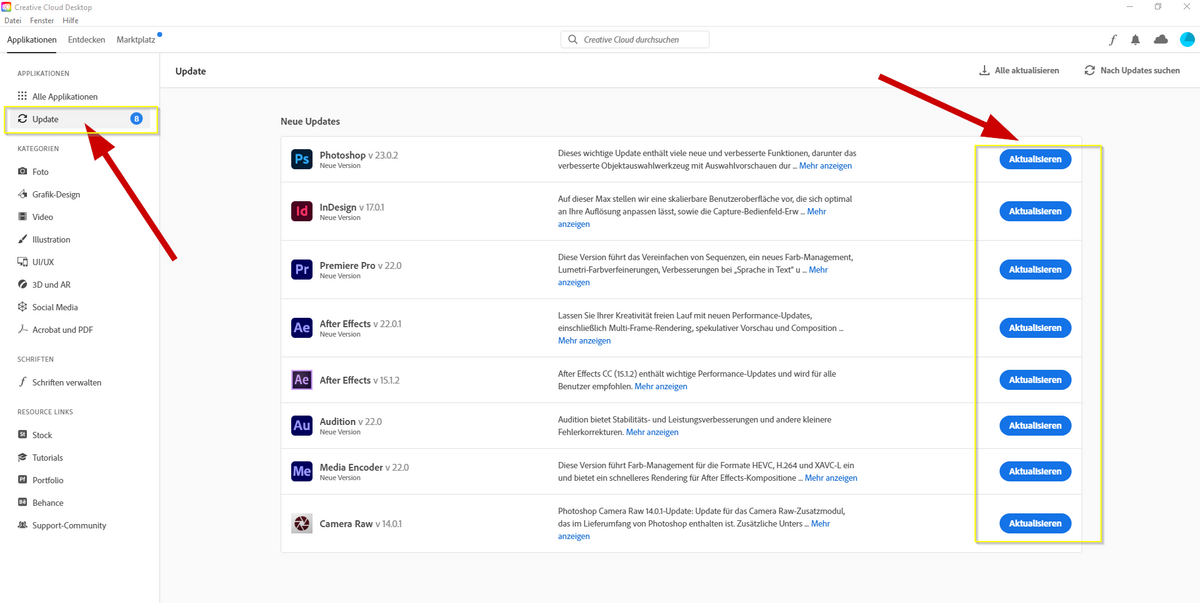Select the After Effects v 15.1.2 icon
This screenshot has height=603, width=1200.
tap(301, 380)
